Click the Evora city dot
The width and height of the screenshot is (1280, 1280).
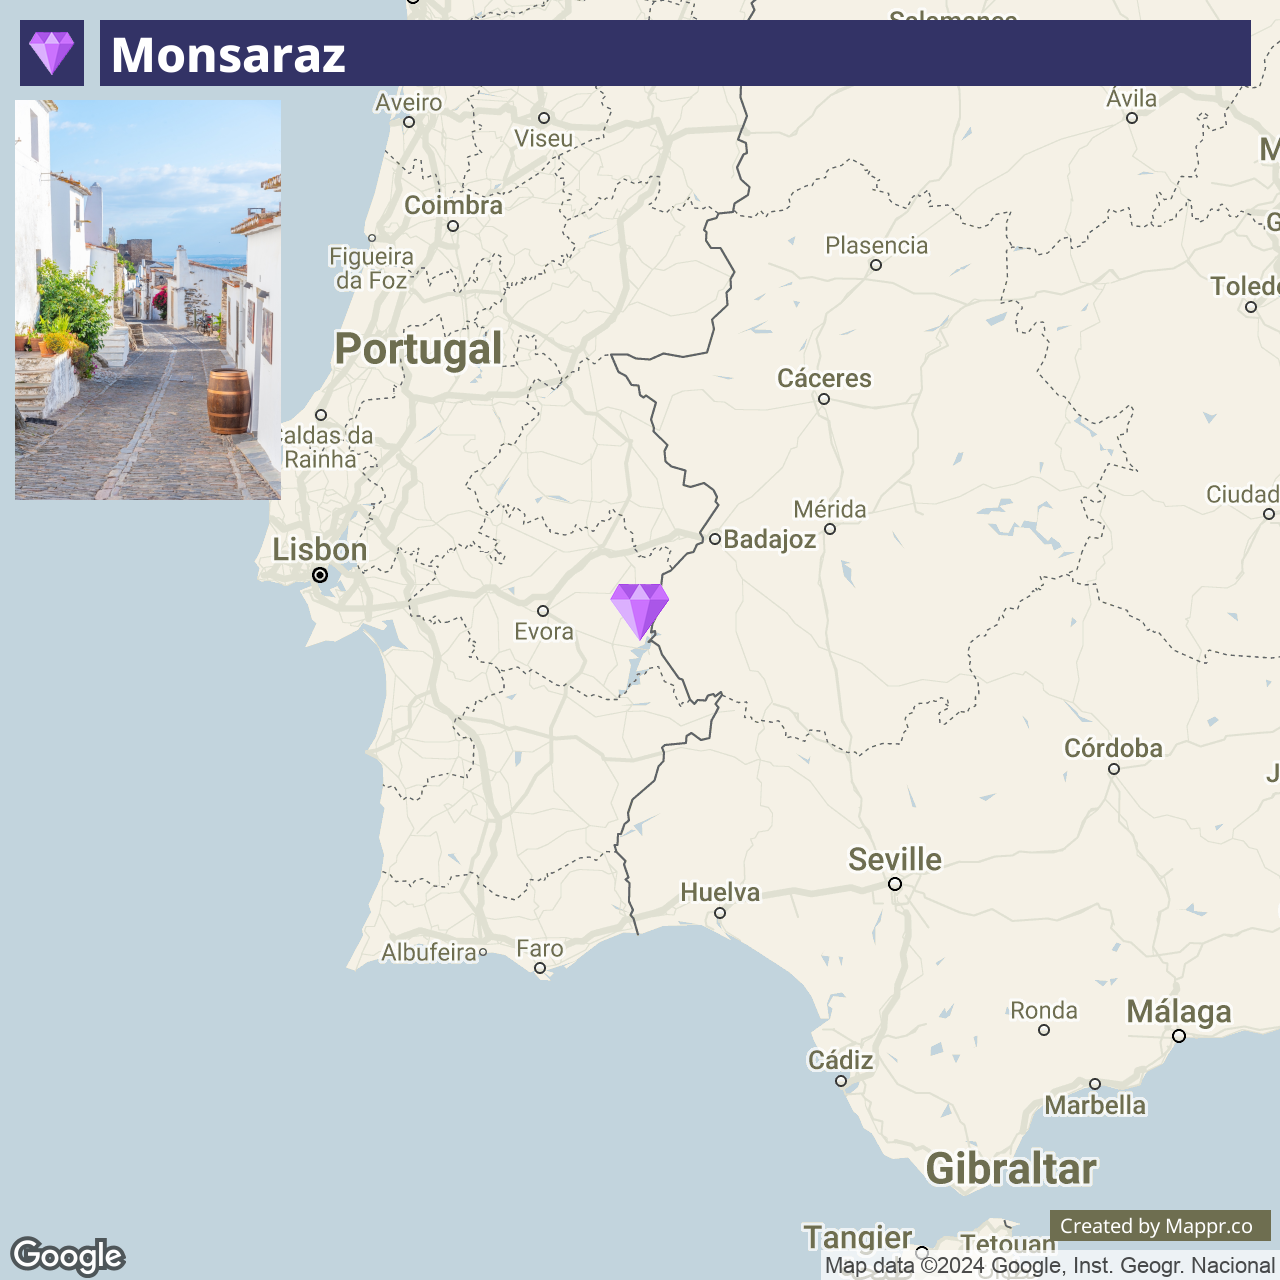coord(543,611)
